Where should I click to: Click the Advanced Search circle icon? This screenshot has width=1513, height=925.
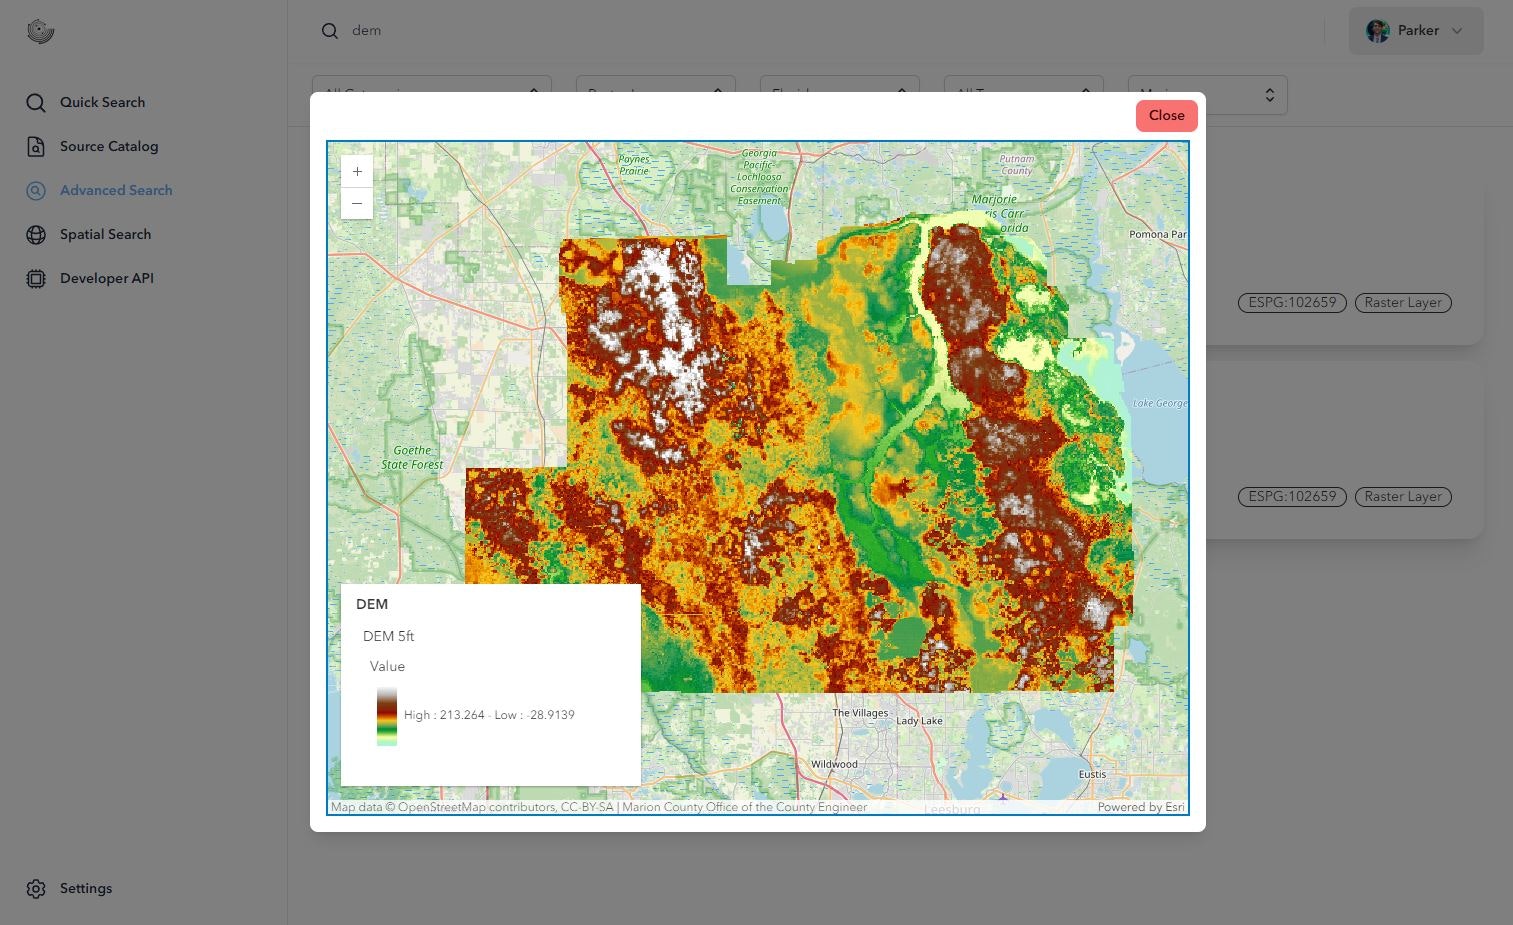[36, 190]
